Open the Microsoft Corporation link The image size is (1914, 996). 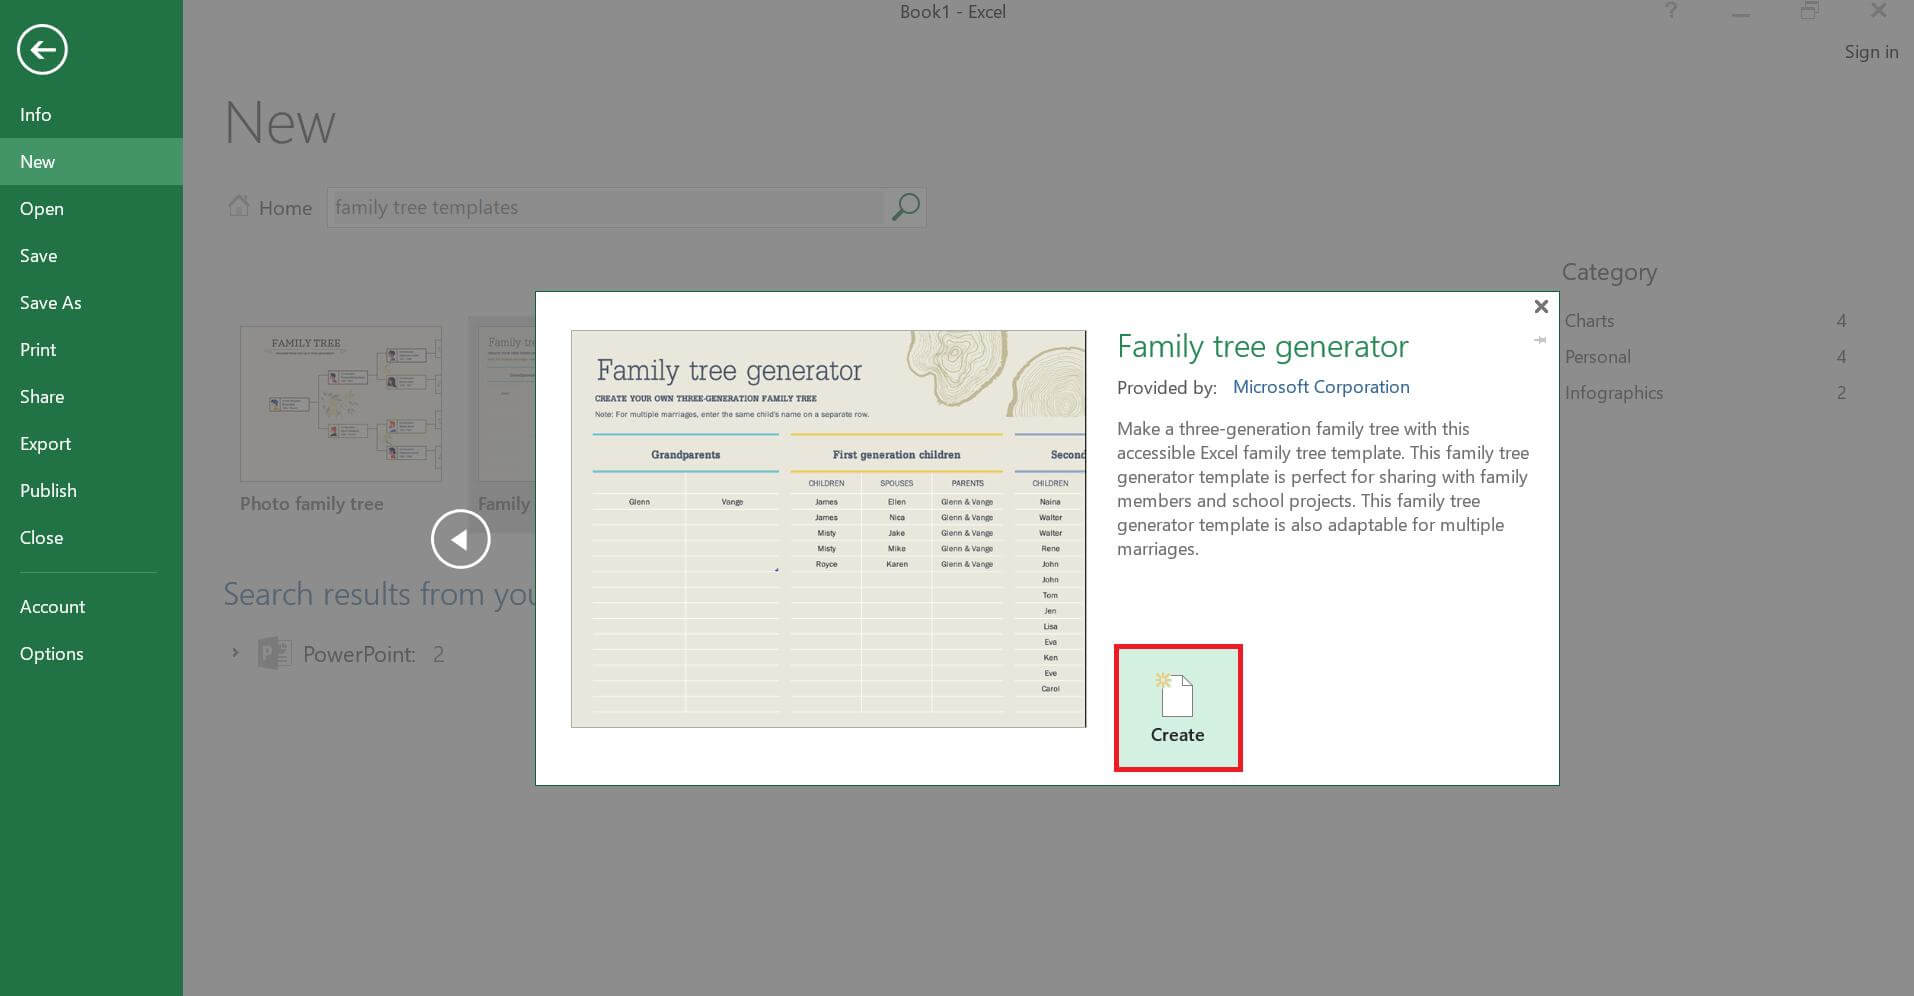[1320, 387]
